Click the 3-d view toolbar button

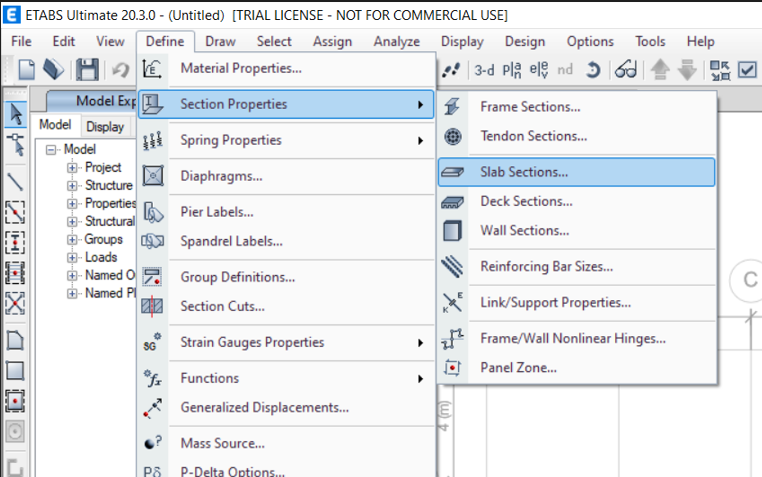(485, 69)
